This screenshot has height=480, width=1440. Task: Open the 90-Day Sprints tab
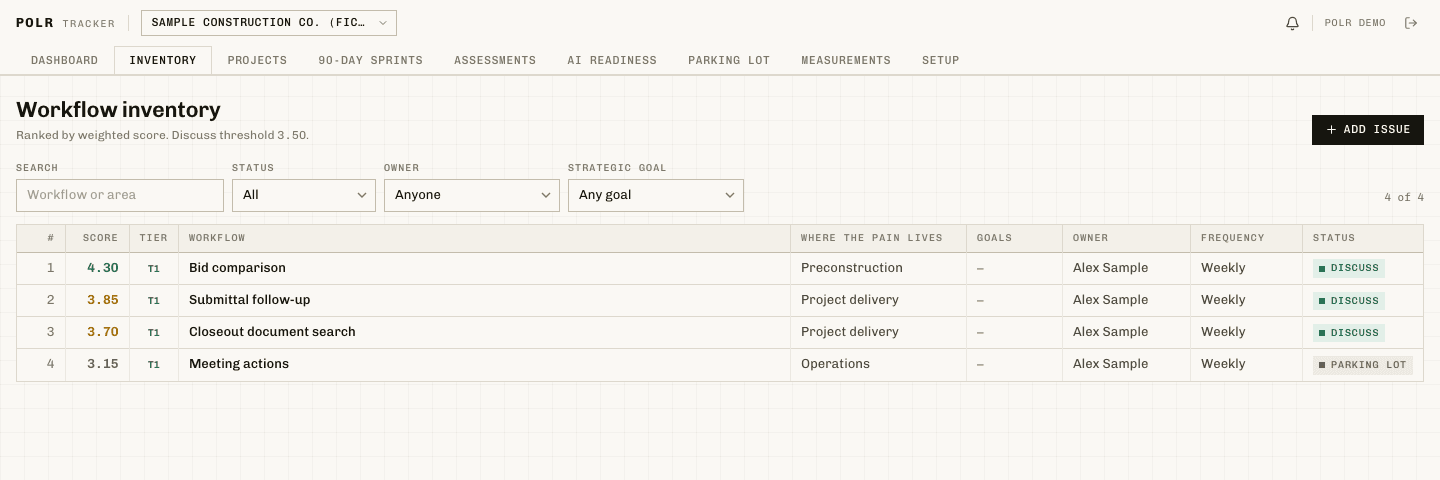(x=370, y=60)
